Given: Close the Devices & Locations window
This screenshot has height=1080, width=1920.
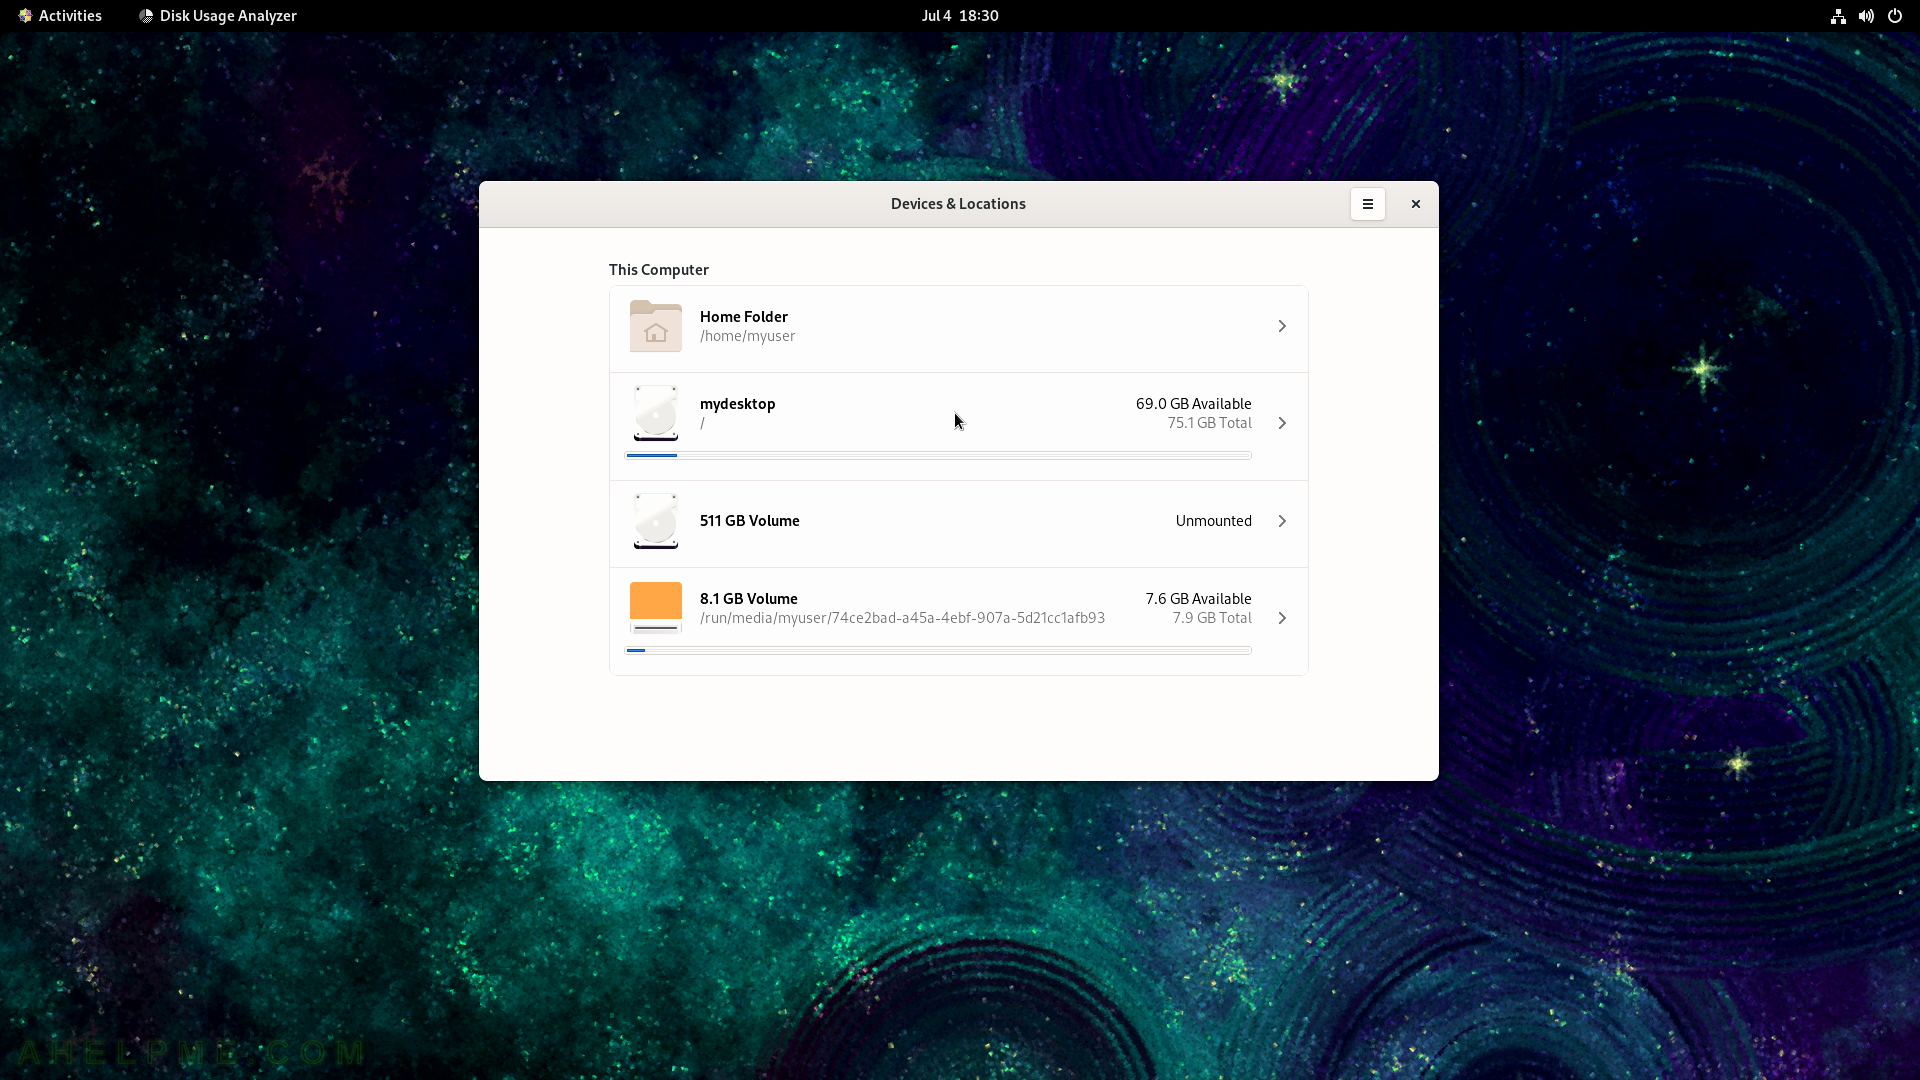Looking at the screenshot, I should pyautogui.click(x=1415, y=204).
